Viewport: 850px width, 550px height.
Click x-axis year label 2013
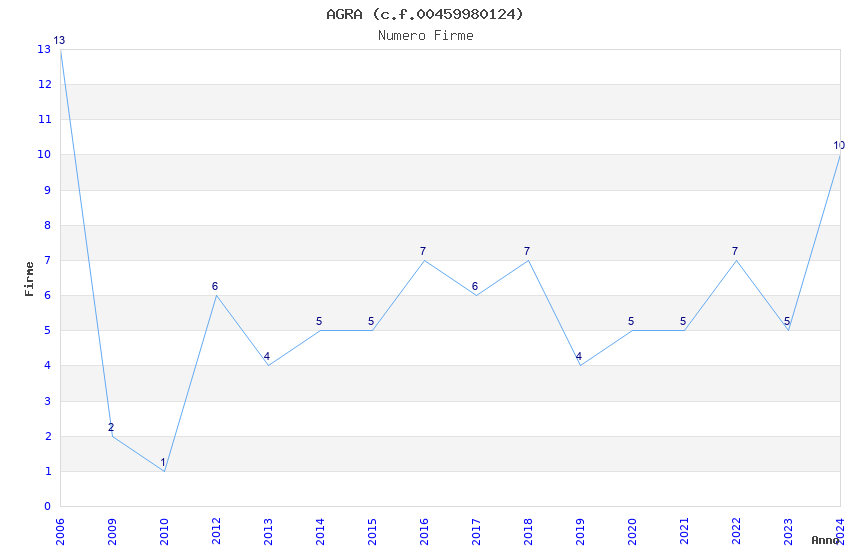pos(268,532)
